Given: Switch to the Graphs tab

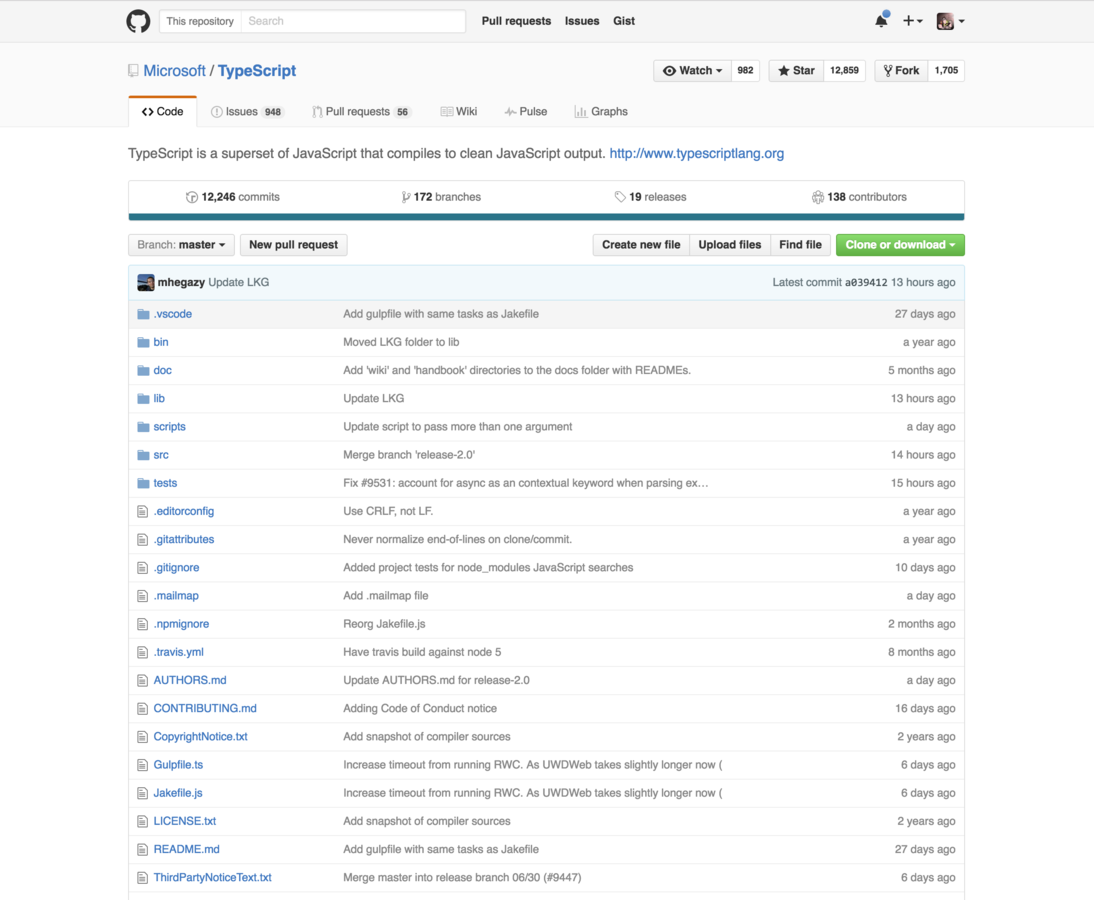Looking at the screenshot, I should coord(601,112).
